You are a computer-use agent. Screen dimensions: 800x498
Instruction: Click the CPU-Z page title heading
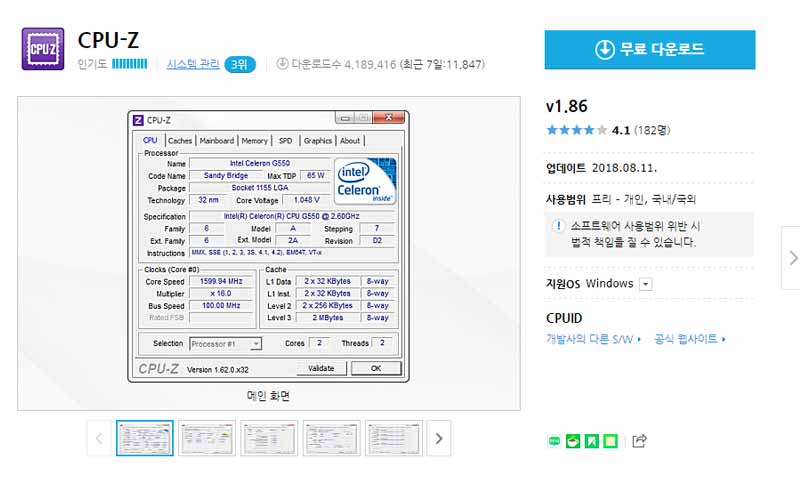click(108, 40)
